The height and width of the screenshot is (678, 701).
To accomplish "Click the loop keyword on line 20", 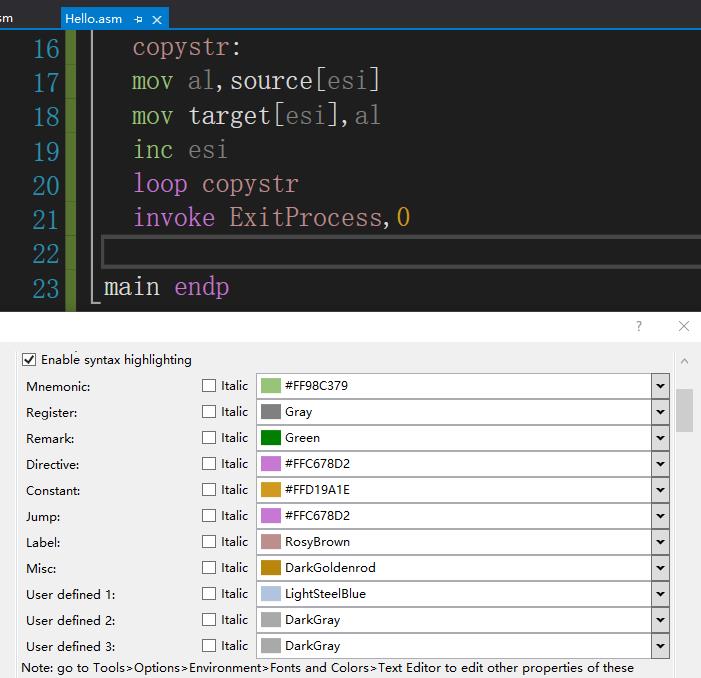I will click(x=160, y=184).
